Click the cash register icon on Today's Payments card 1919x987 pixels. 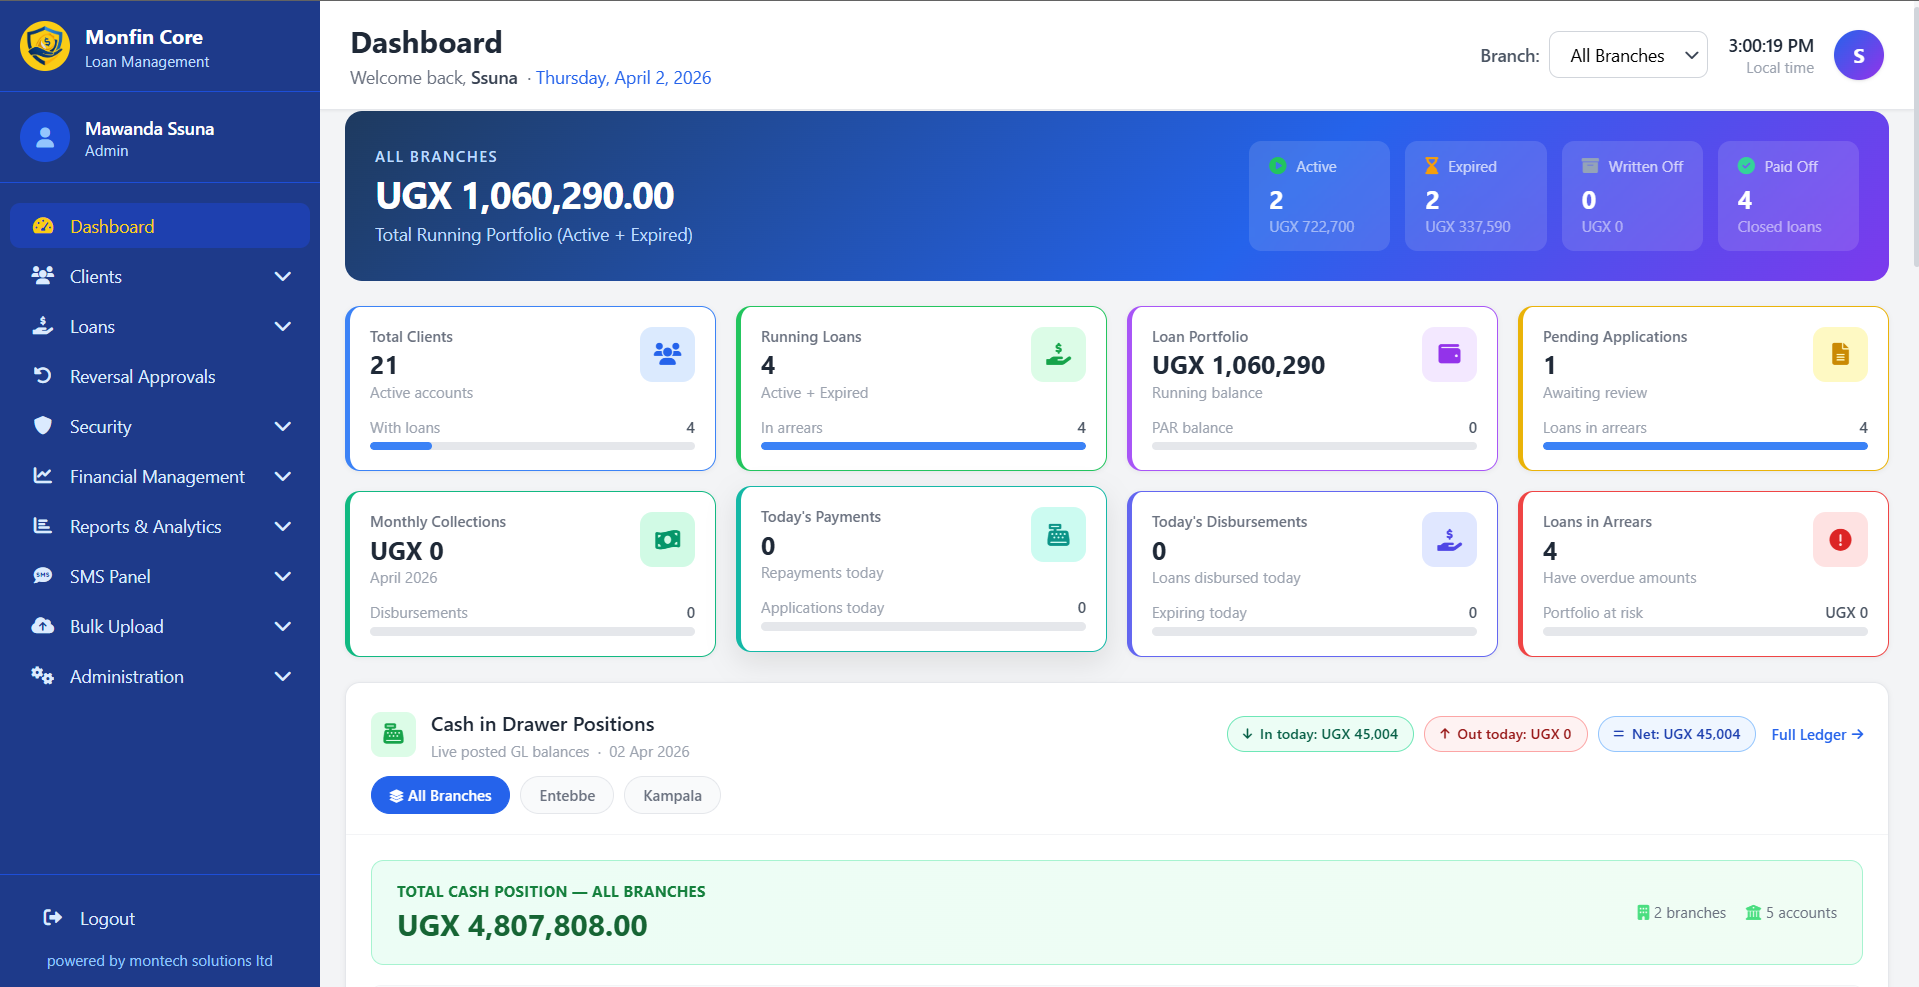1057,534
